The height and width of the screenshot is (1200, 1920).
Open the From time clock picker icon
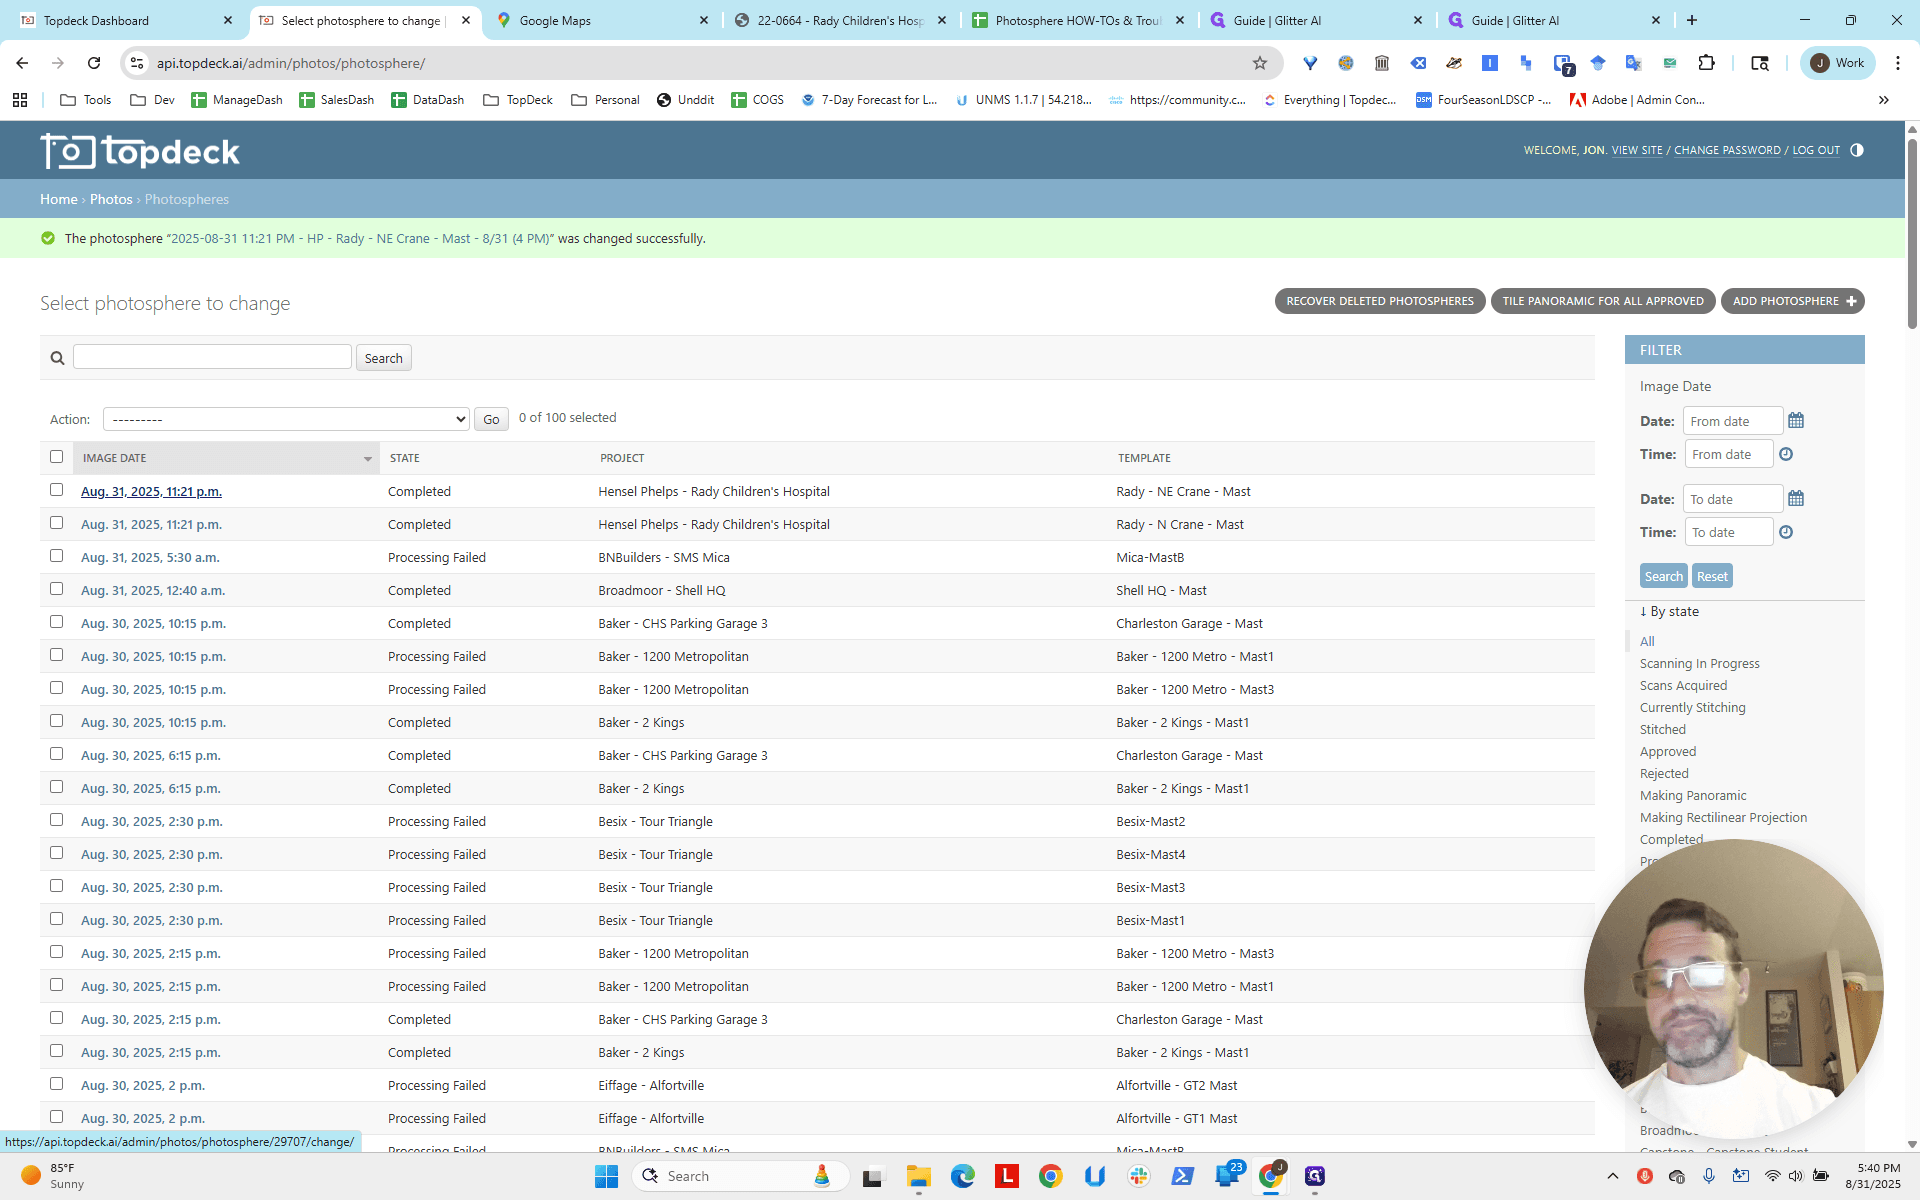click(x=1786, y=454)
